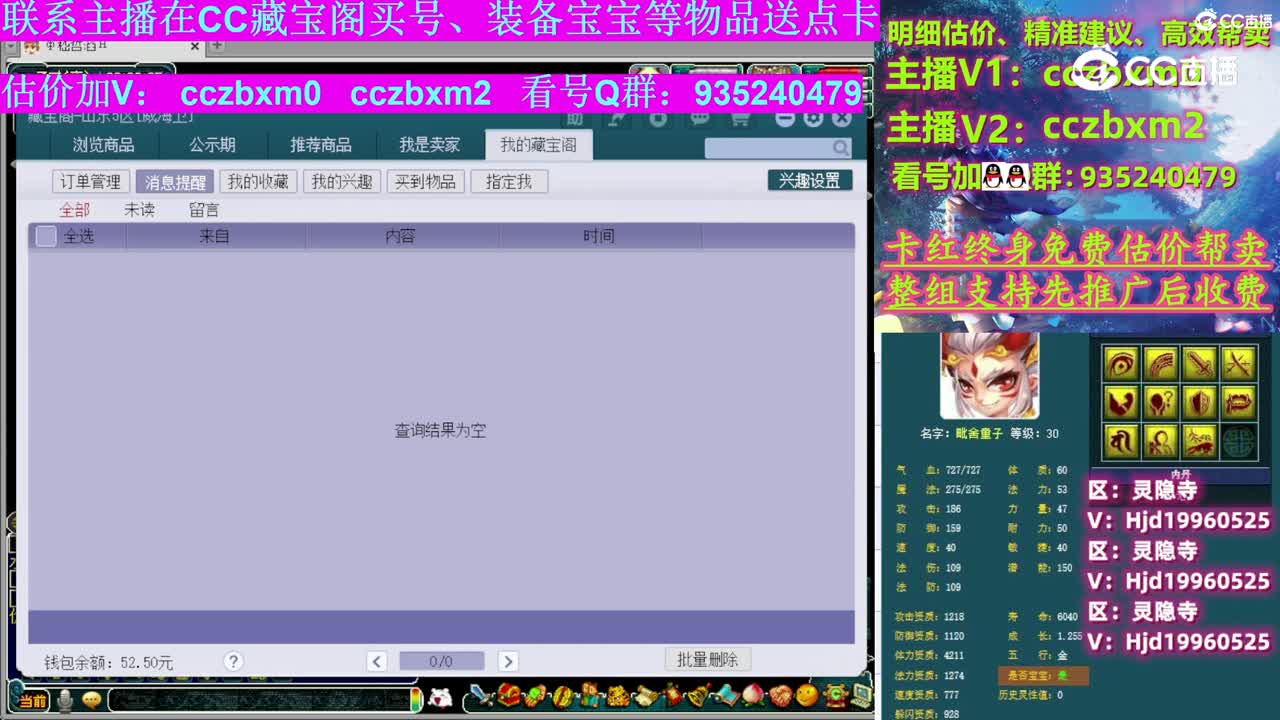Click the smiley face icon in bottom bar
The height and width of the screenshot is (720, 1280).
point(807,695)
